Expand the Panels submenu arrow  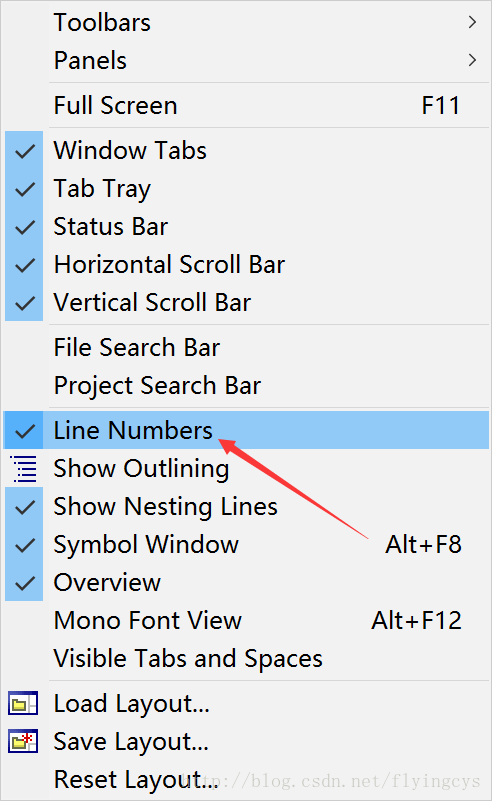click(472, 60)
